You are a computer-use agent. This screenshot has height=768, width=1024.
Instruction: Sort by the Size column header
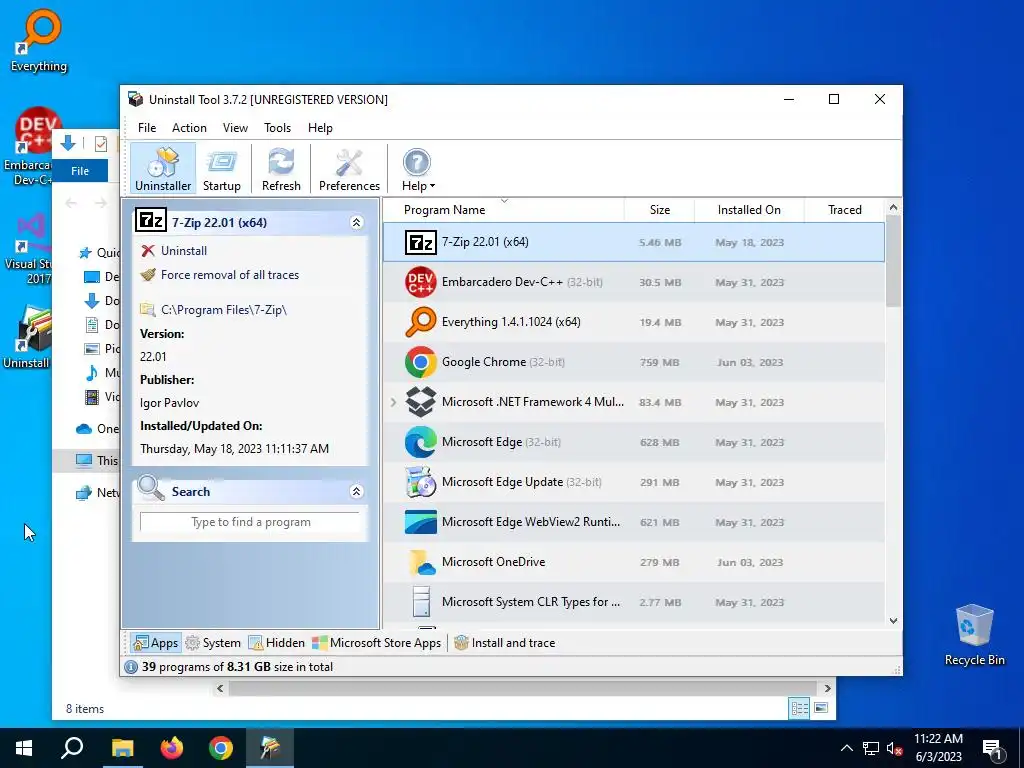click(660, 210)
